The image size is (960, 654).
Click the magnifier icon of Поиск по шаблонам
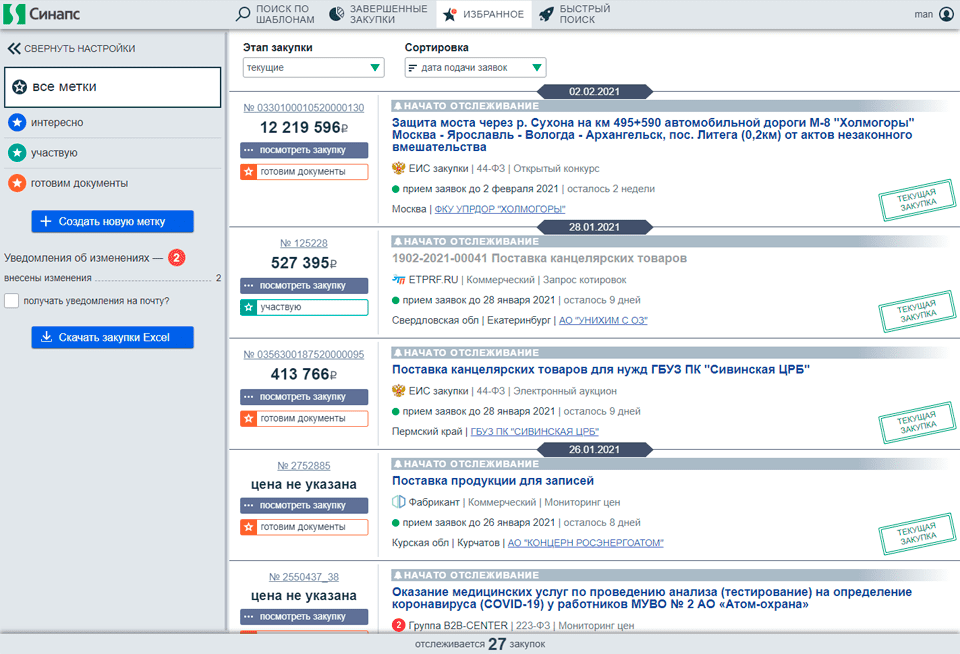(243, 13)
